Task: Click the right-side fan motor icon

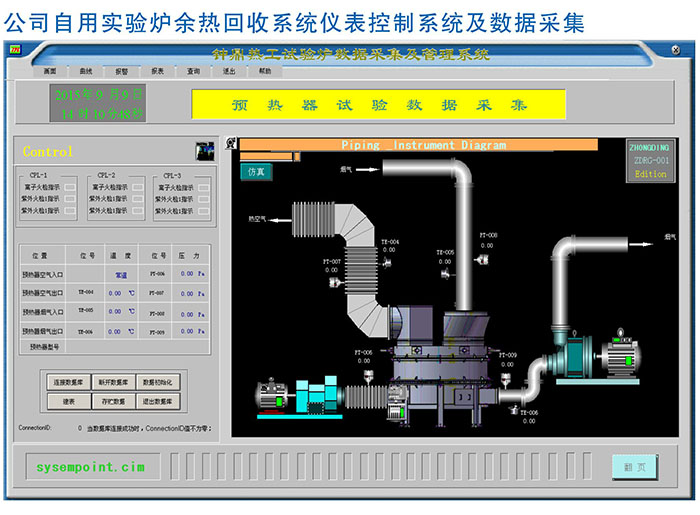Action: click(x=621, y=360)
